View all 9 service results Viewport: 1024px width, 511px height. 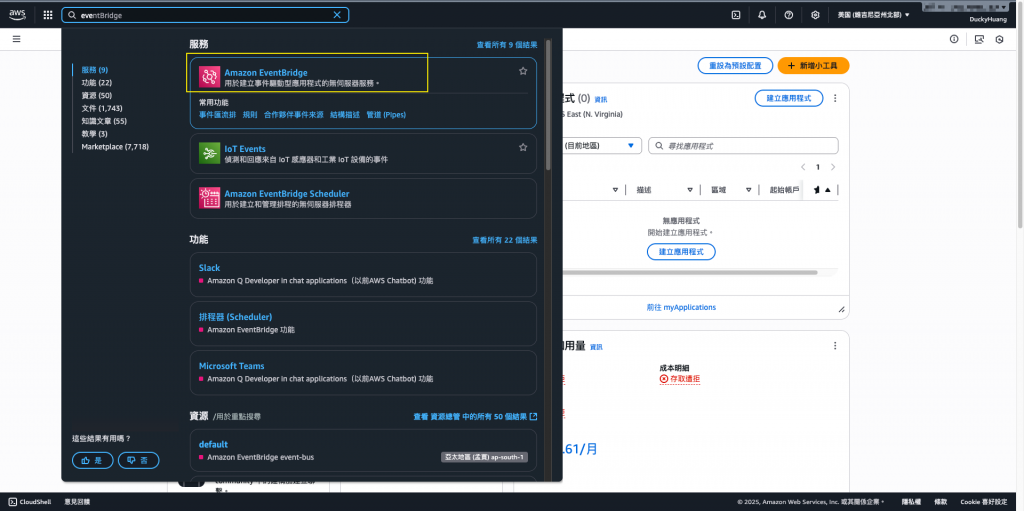(507, 45)
